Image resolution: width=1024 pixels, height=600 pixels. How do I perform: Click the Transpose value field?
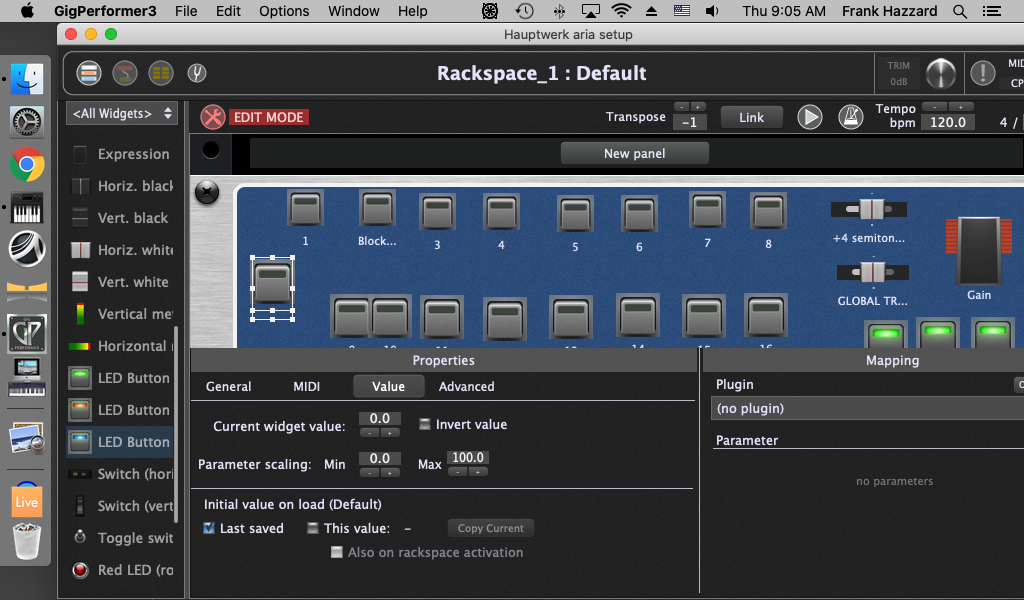coord(690,122)
